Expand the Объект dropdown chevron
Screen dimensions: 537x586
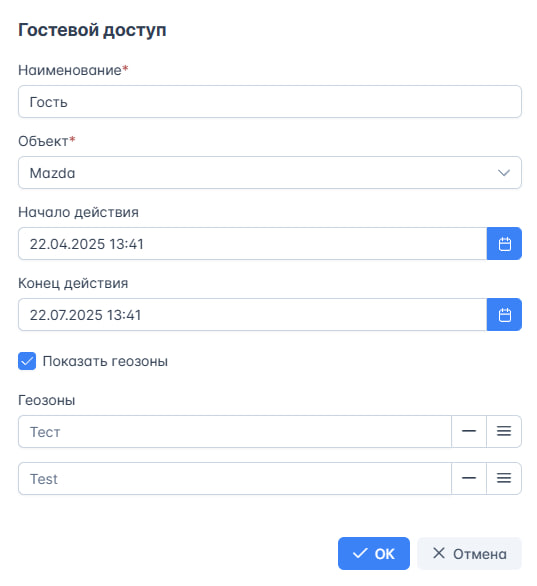[504, 173]
